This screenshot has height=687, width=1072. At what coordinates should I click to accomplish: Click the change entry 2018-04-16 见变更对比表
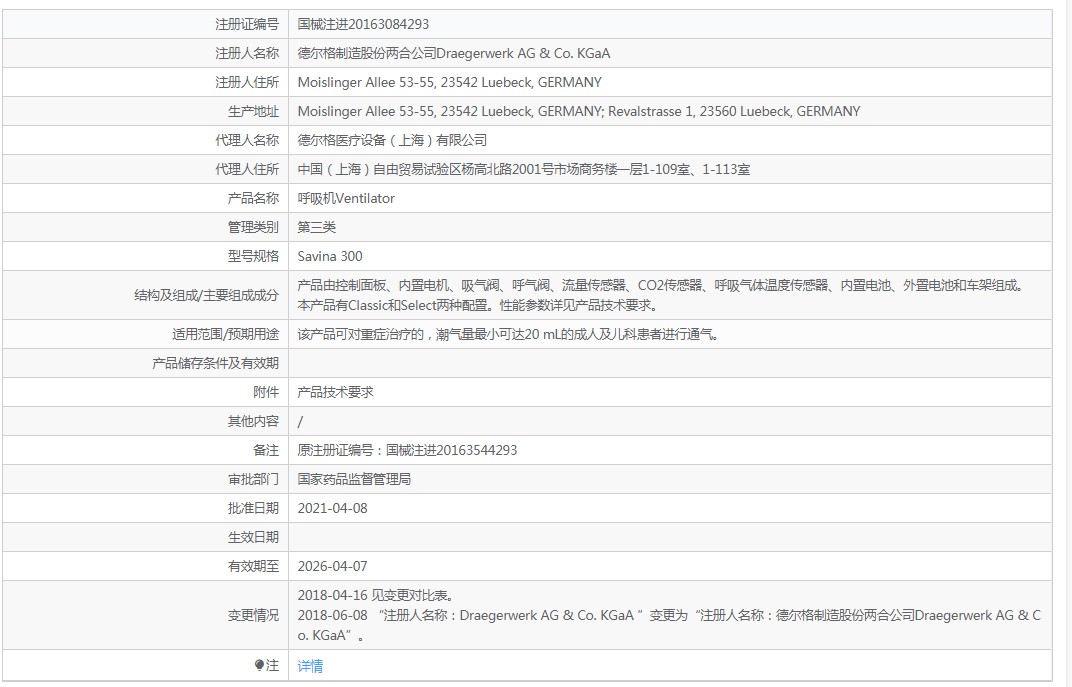pos(376,595)
